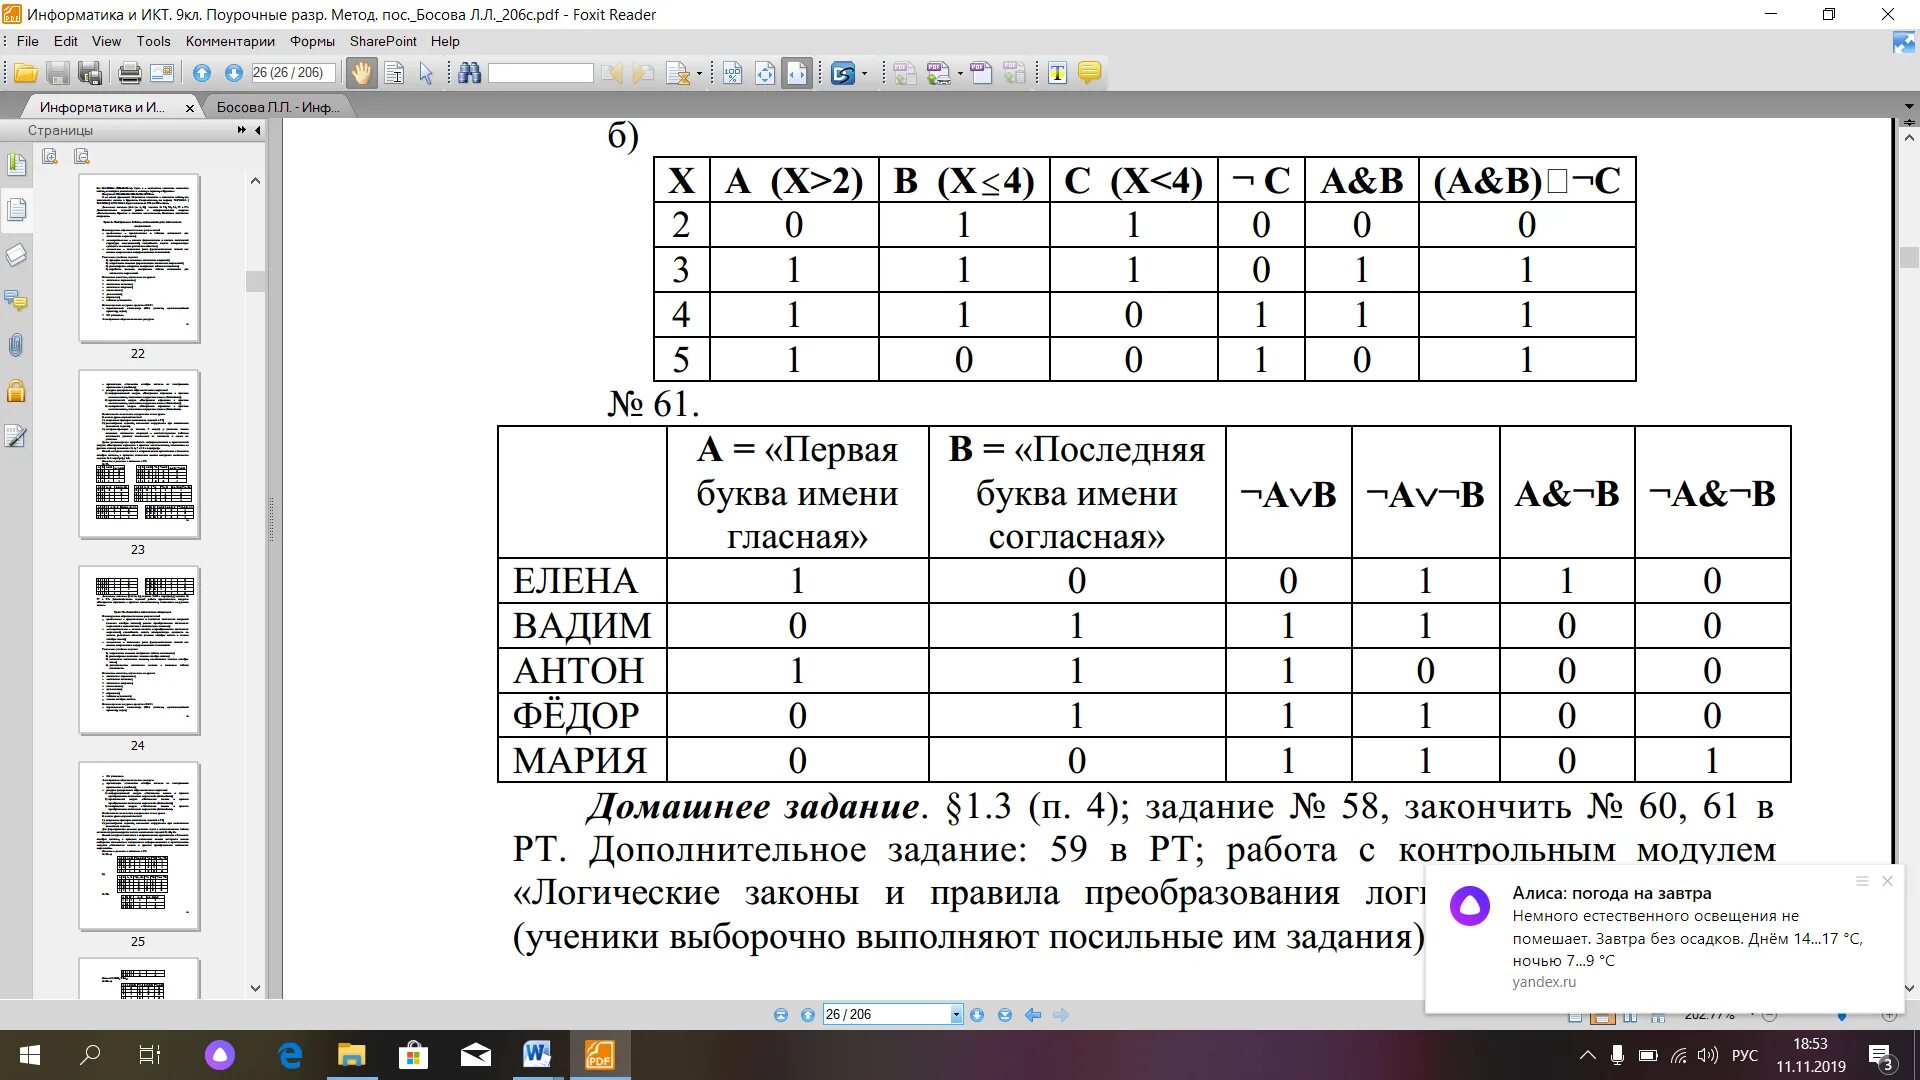
Task: Click the Fit Page icon
Action: click(765, 73)
